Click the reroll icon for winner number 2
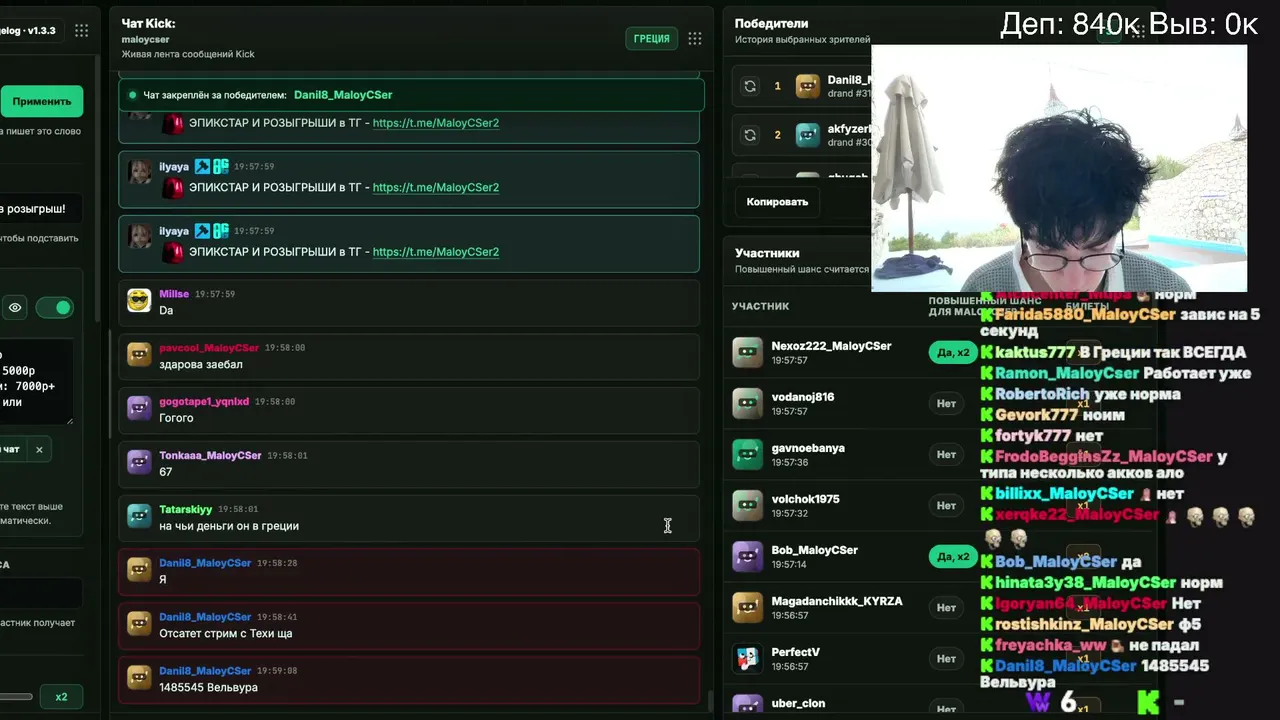This screenshot has width=1280, height=720. coord(749,135)
